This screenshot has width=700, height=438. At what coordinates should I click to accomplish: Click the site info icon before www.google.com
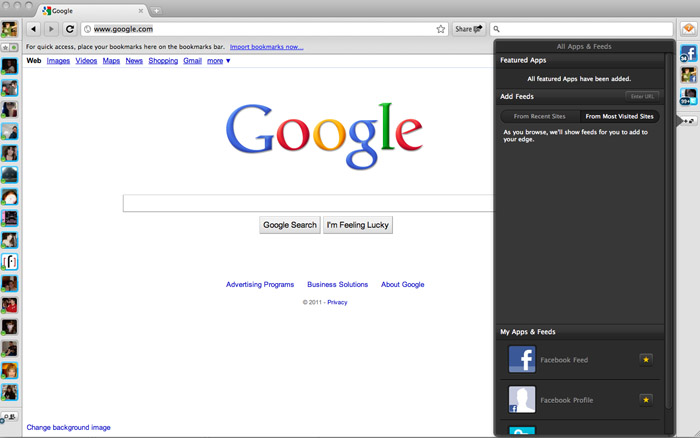click(88, 29)
